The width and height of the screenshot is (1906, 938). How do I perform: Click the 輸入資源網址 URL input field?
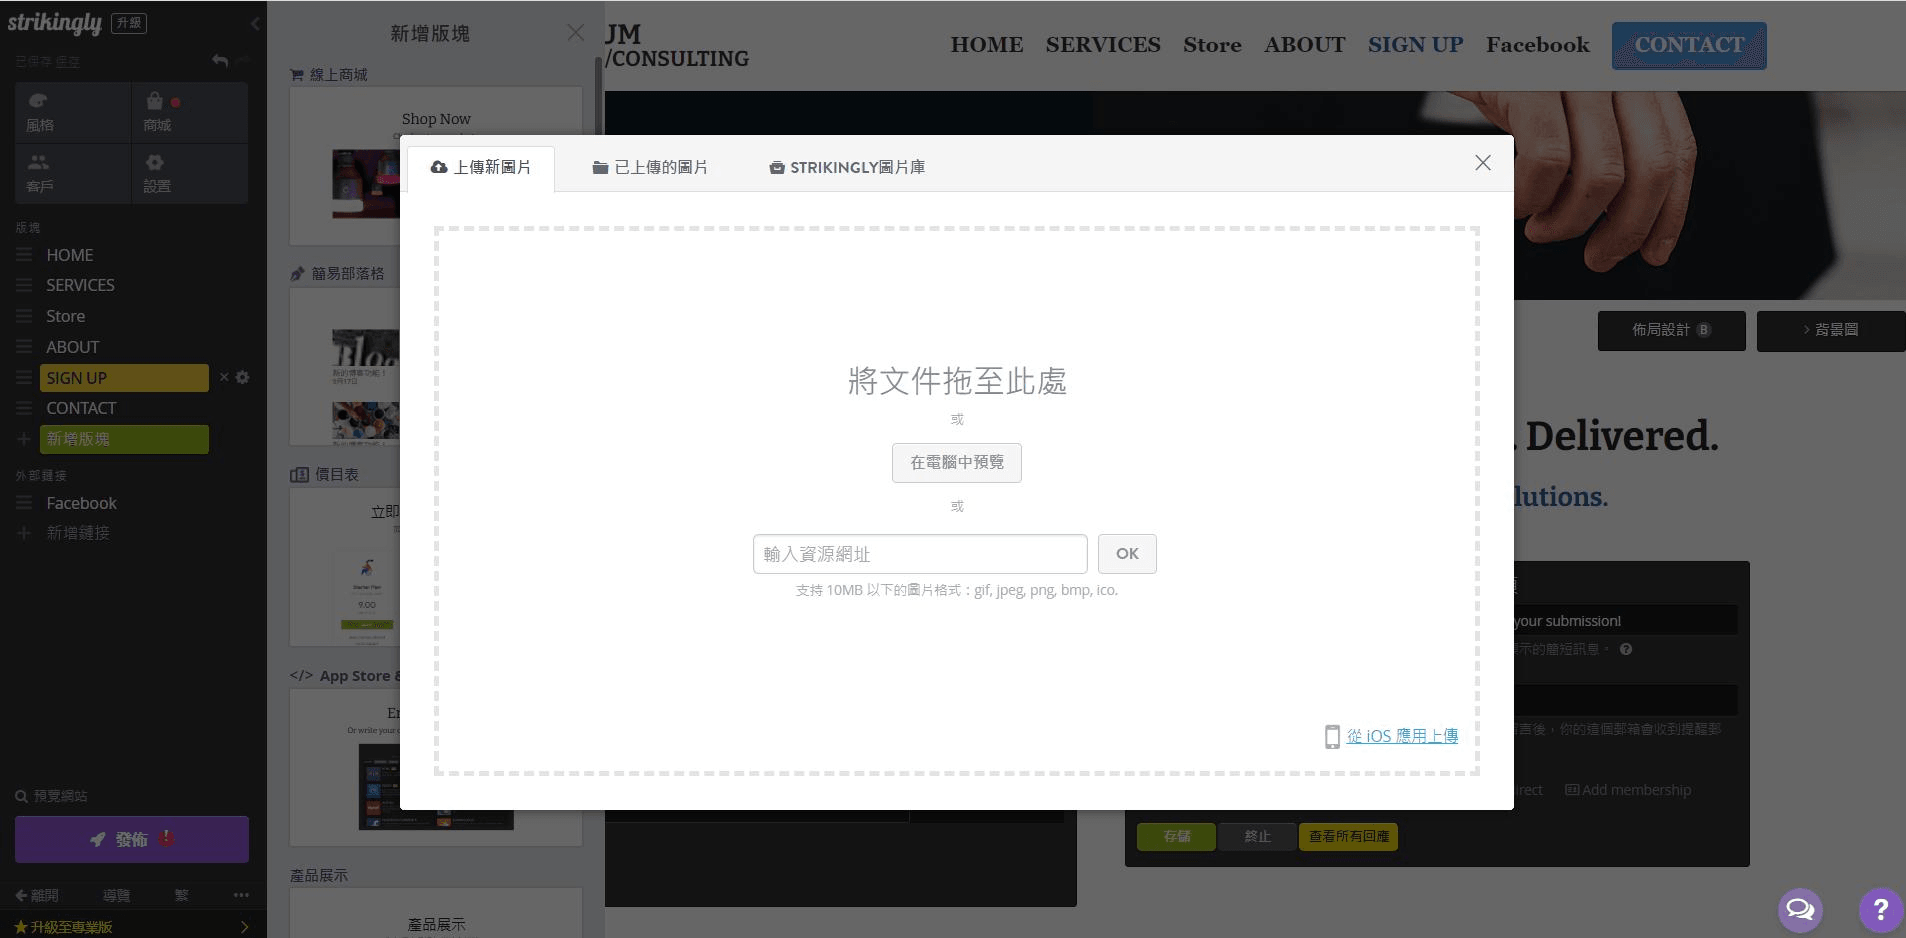coord(918,553)
